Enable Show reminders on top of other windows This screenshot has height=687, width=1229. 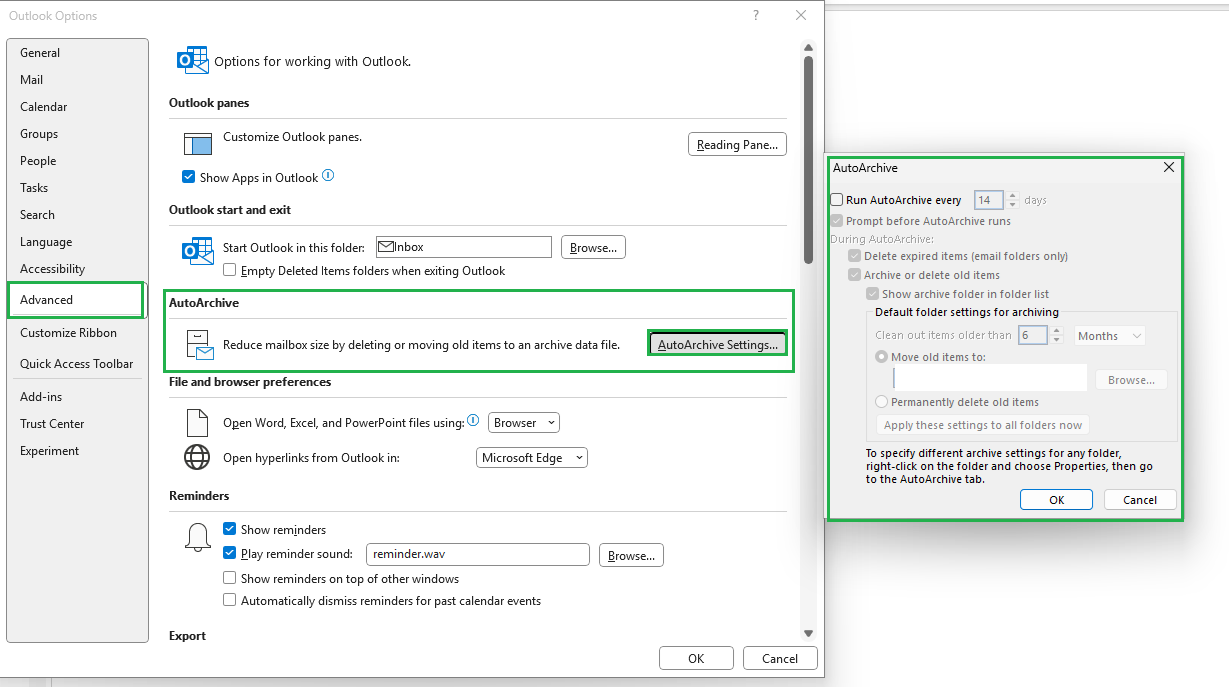[x=230, y=578]
